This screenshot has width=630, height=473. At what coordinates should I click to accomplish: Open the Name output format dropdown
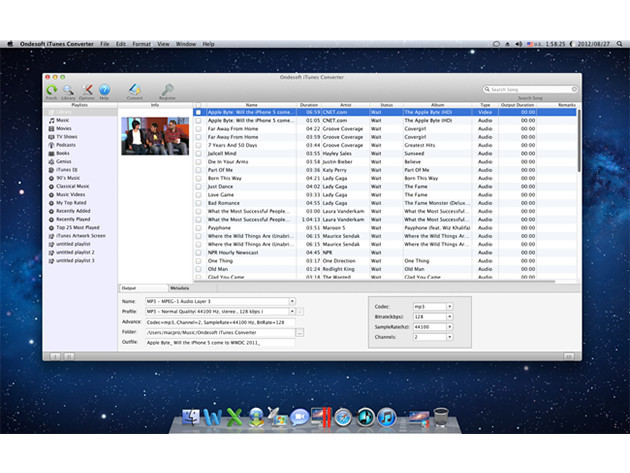(292, 300)
